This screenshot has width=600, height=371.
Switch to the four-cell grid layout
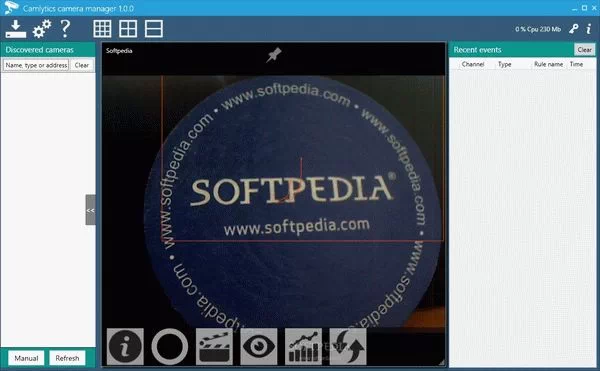tap(128, 29)
